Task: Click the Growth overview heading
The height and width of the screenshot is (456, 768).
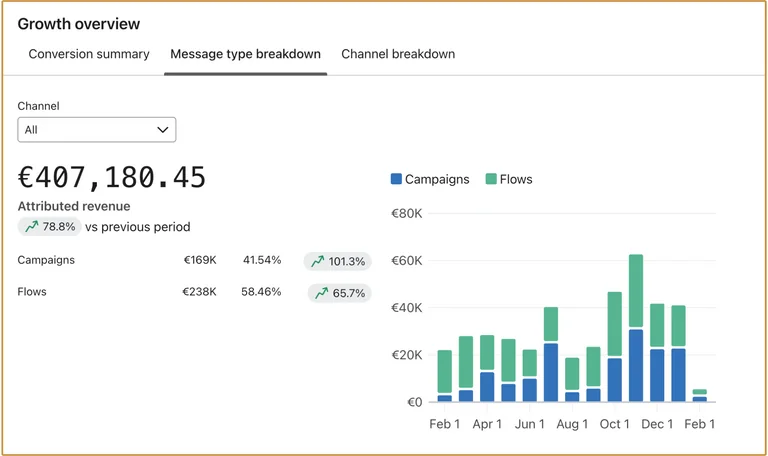Action: click(x=79, y=24)
